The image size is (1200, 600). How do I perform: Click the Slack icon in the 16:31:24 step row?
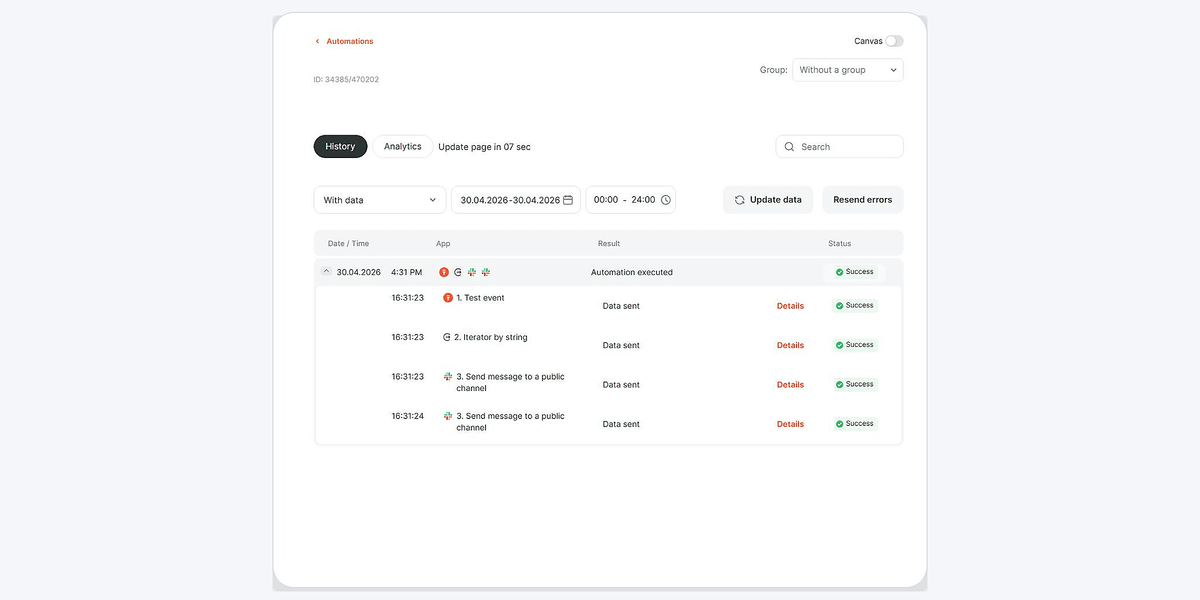(448, 416)
